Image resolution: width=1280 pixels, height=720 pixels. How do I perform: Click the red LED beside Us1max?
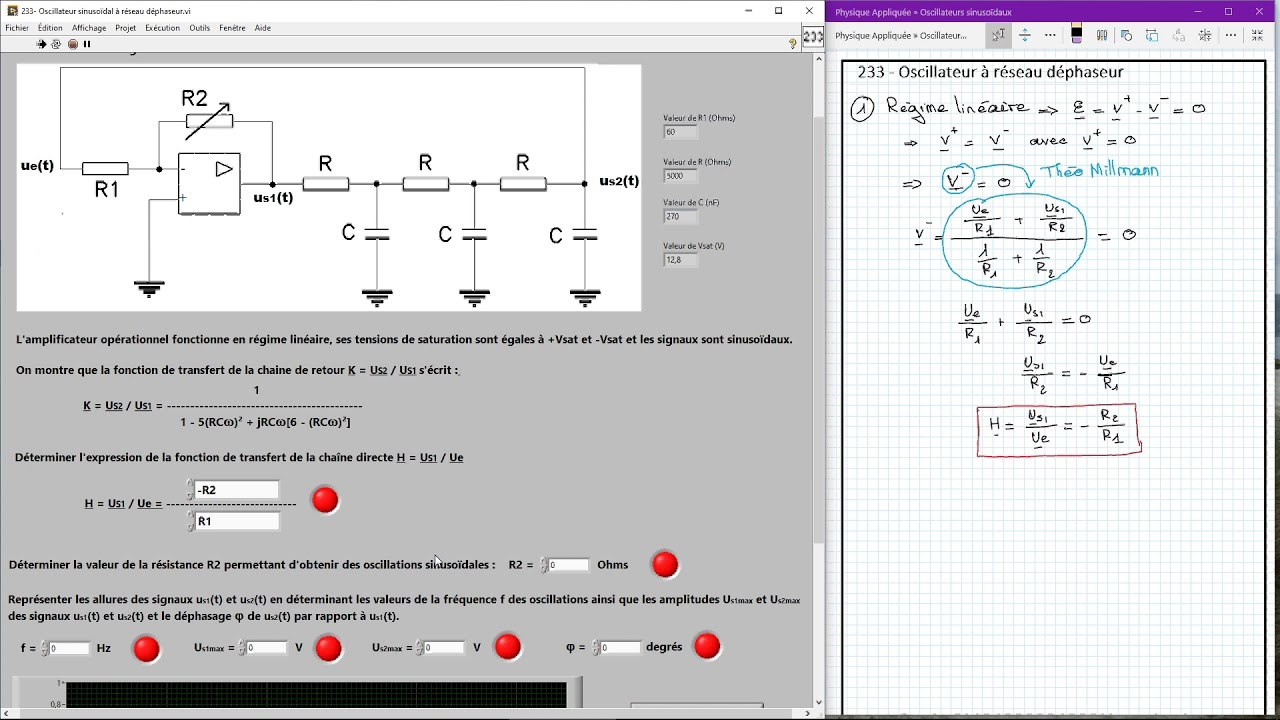[328, 649]
